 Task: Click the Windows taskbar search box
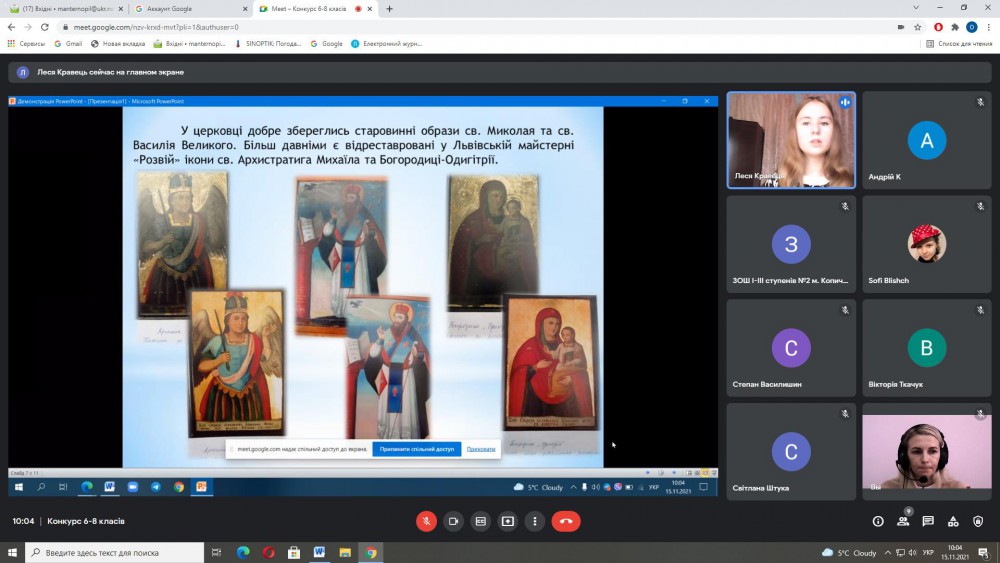[x=115, y=552]
